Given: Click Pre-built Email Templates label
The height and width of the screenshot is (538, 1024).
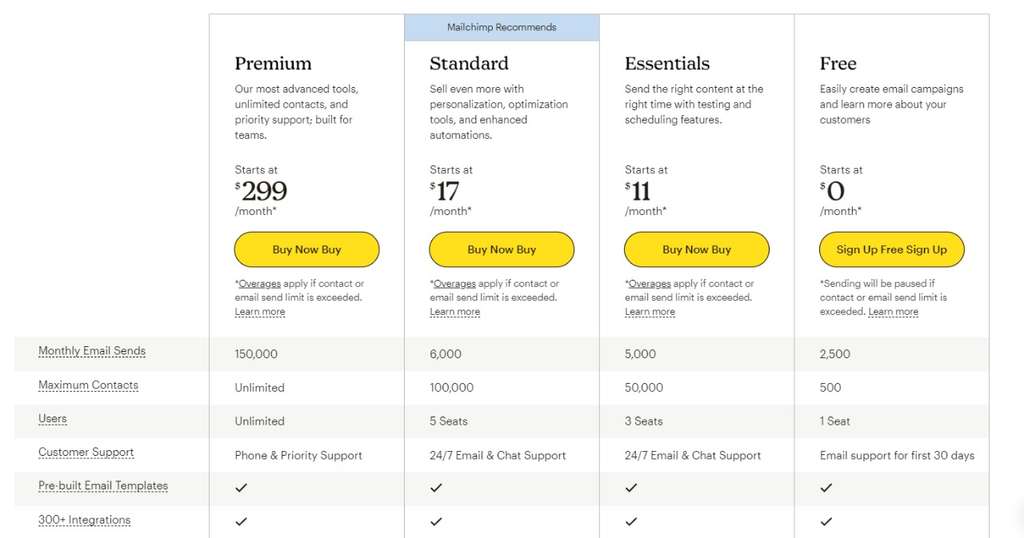Looking at the screenshot, I should pyautogui.click(x=103, y=486).
